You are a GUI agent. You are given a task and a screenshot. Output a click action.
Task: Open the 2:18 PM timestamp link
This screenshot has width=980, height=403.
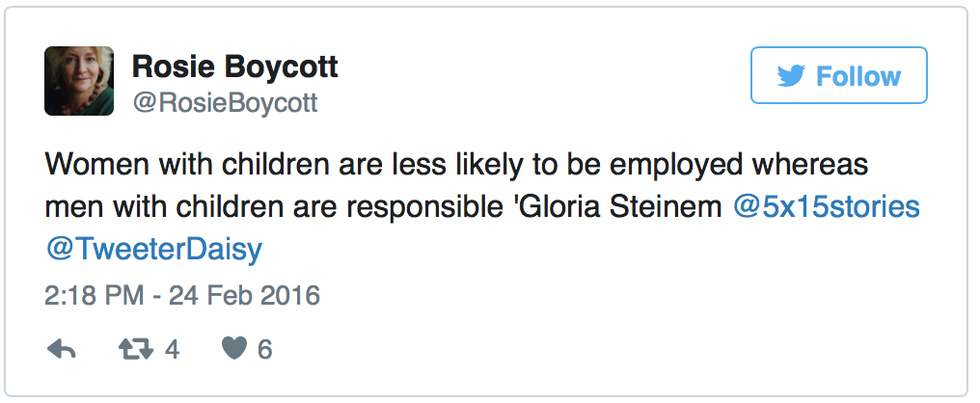95,296
